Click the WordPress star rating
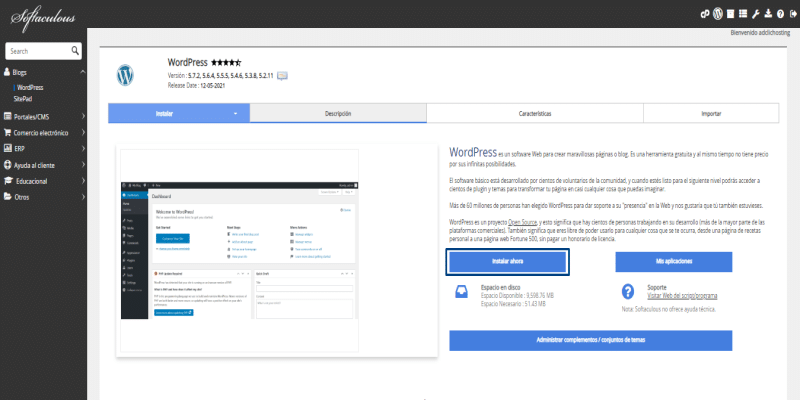 [x=226, y=63]
